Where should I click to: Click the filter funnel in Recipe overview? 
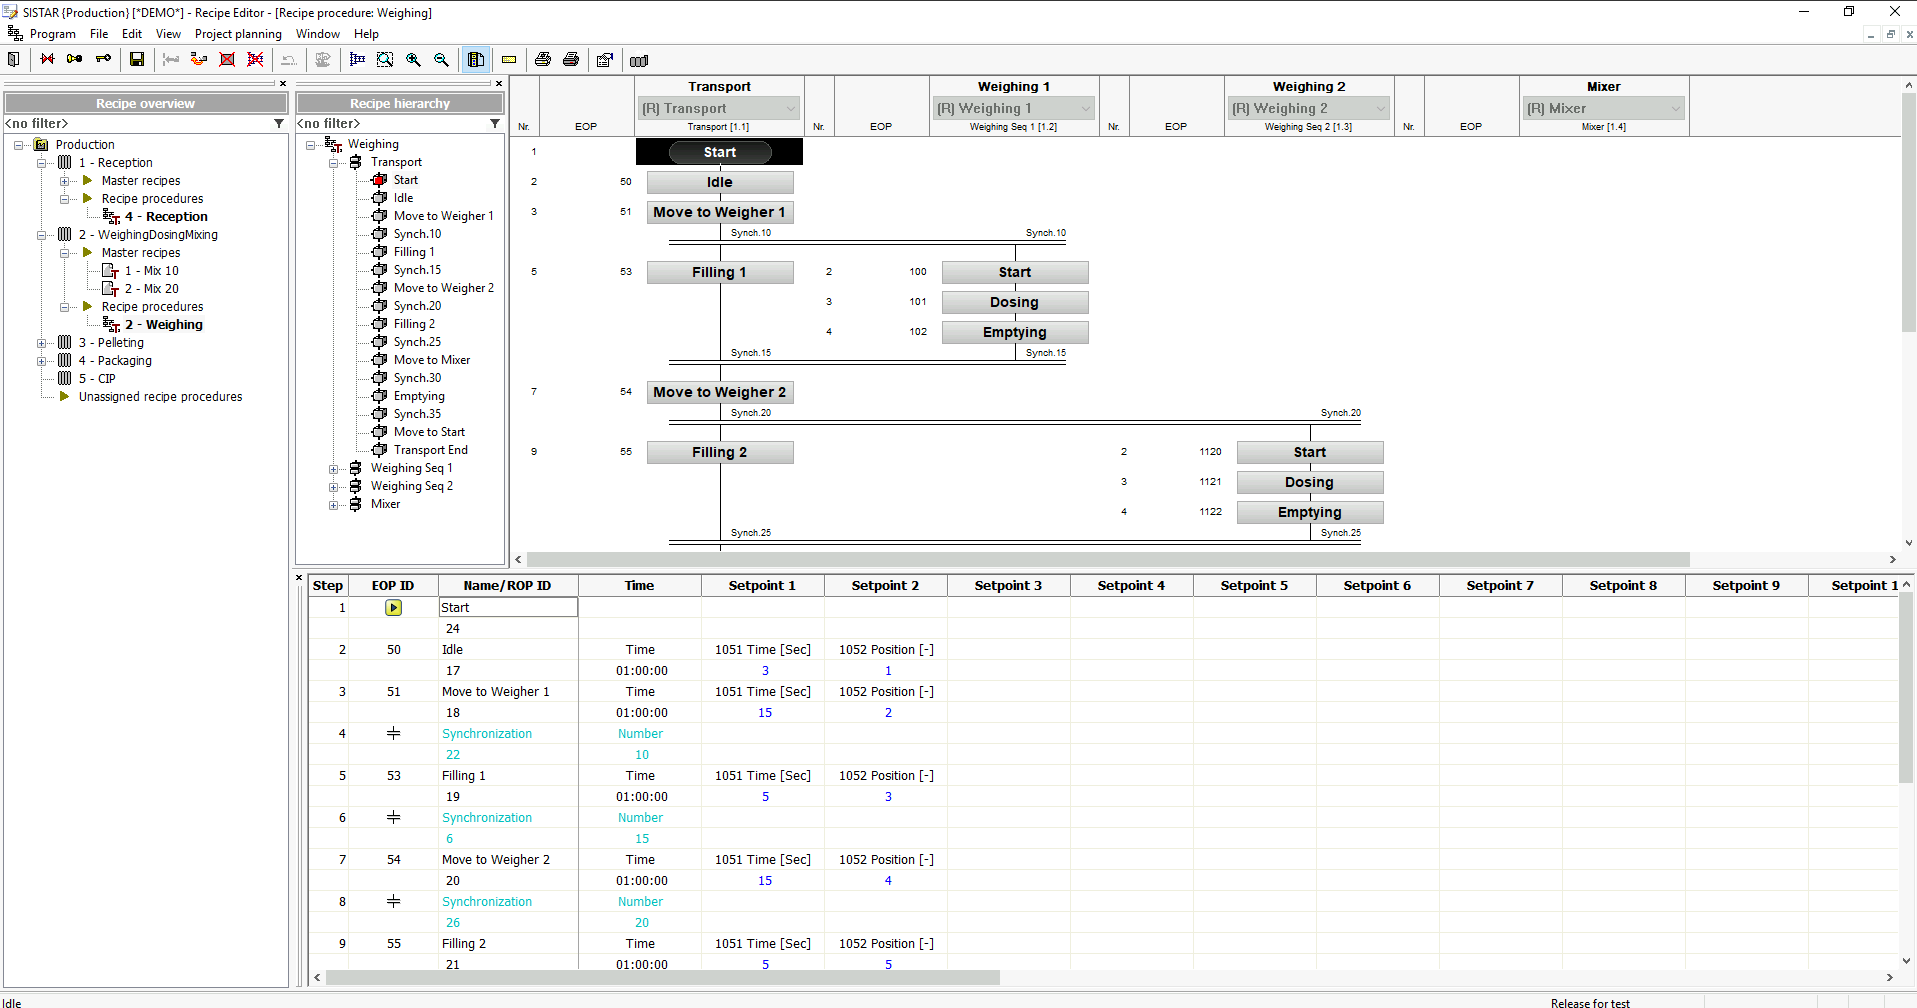279,124
